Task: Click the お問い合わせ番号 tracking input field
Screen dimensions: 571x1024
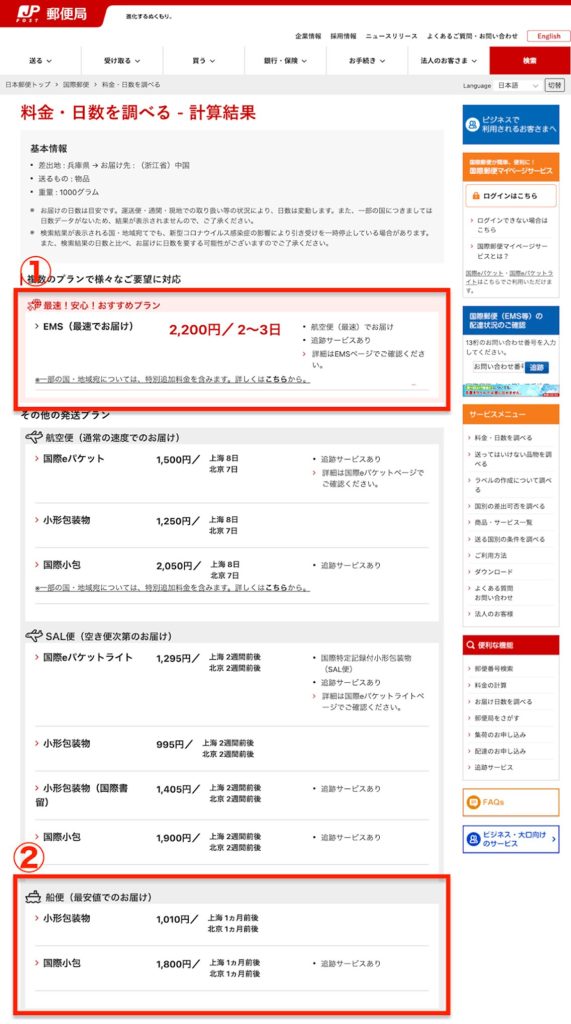Action: [x=498, y=367]
